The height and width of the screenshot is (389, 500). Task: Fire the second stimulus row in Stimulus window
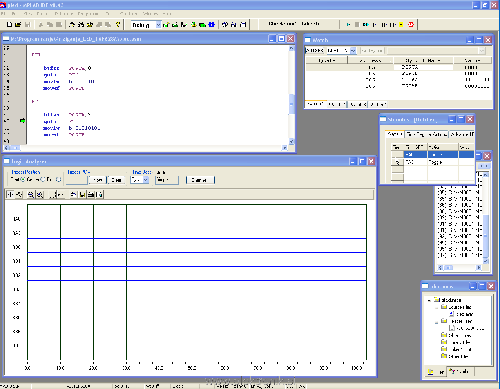[397, 162]
